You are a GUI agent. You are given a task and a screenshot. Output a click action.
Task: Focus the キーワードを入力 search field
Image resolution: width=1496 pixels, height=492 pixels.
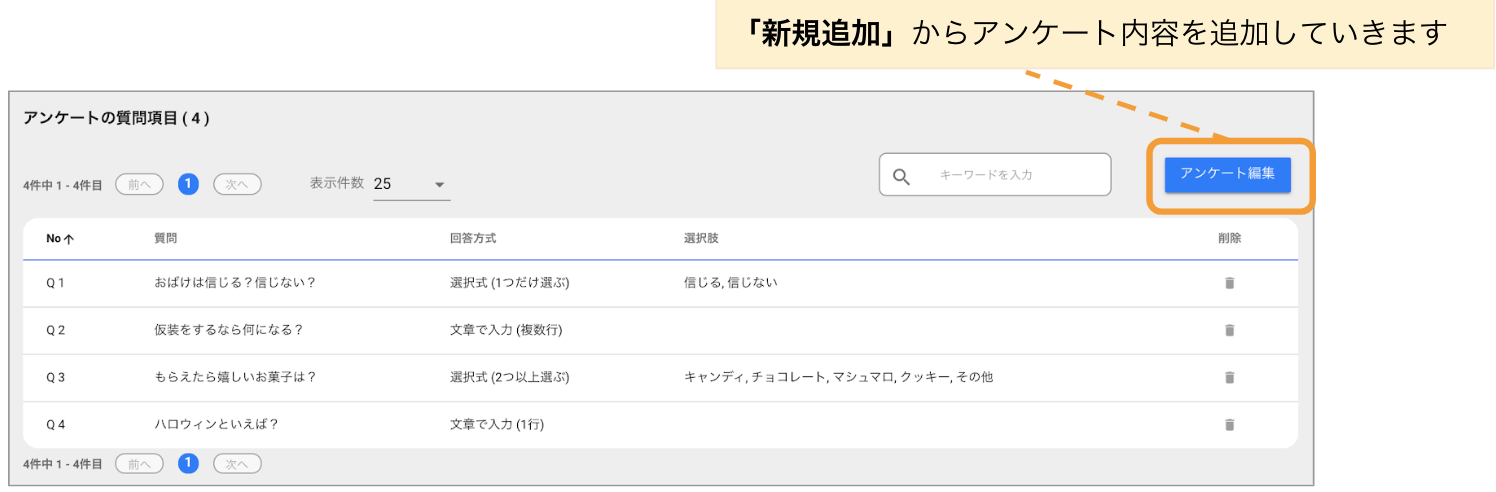coord(995,174)
